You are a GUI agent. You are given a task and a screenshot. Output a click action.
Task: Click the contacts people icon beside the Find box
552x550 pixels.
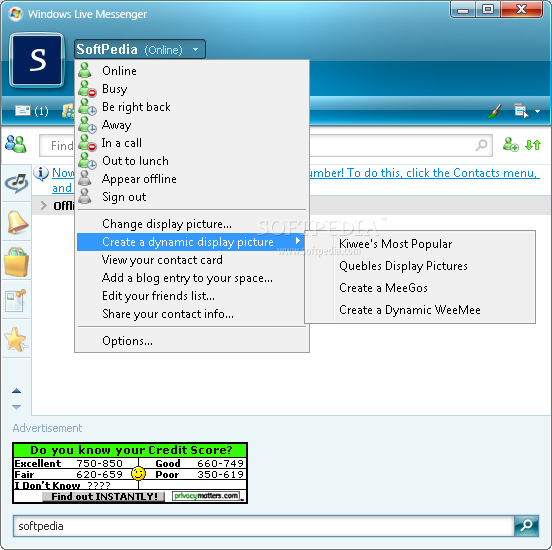tap(16, 144)
